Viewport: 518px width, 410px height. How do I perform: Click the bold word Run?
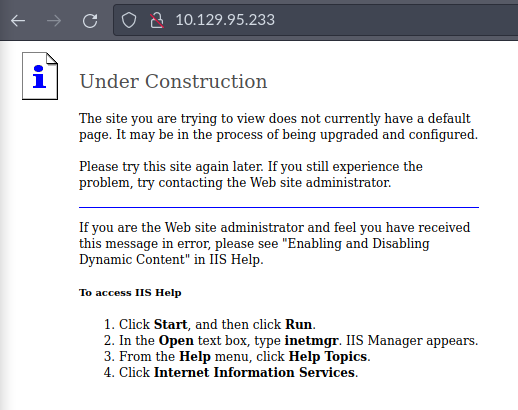point(299,324)
